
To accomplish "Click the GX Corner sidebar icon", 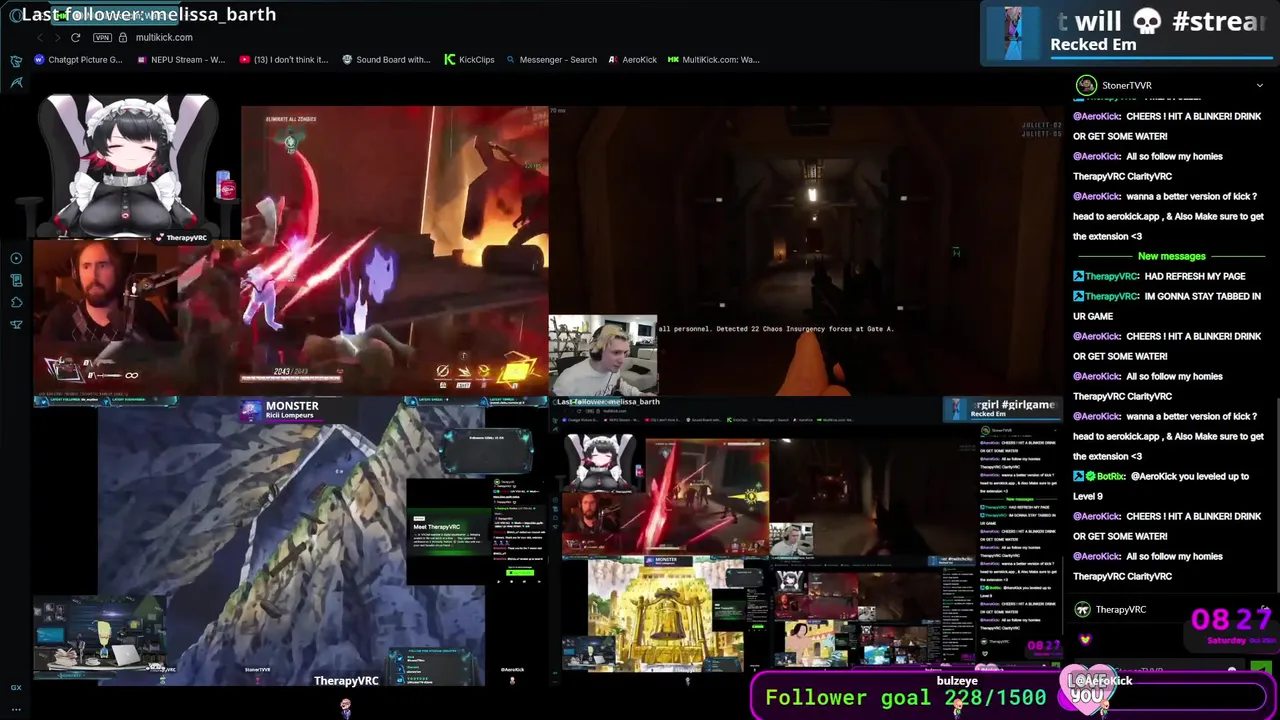I will tap(16, 62).
